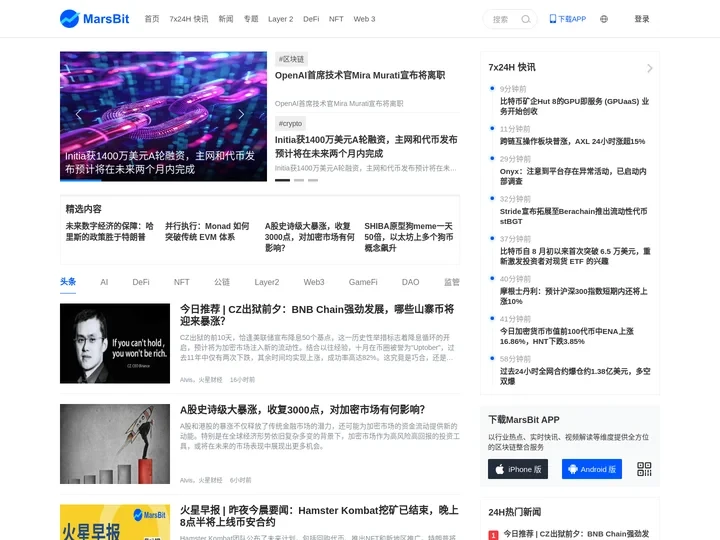720x540 pixels.
Task: Open the rocket chart article thumbnail
Action: [115, 444]
